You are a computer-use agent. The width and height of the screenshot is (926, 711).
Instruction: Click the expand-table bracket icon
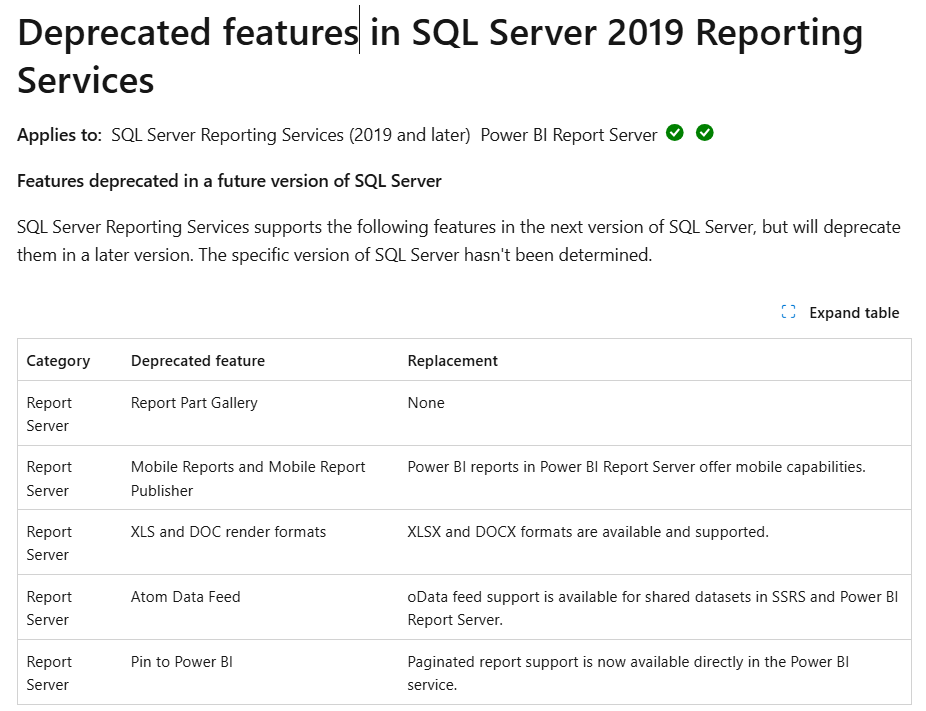[787, 312]
